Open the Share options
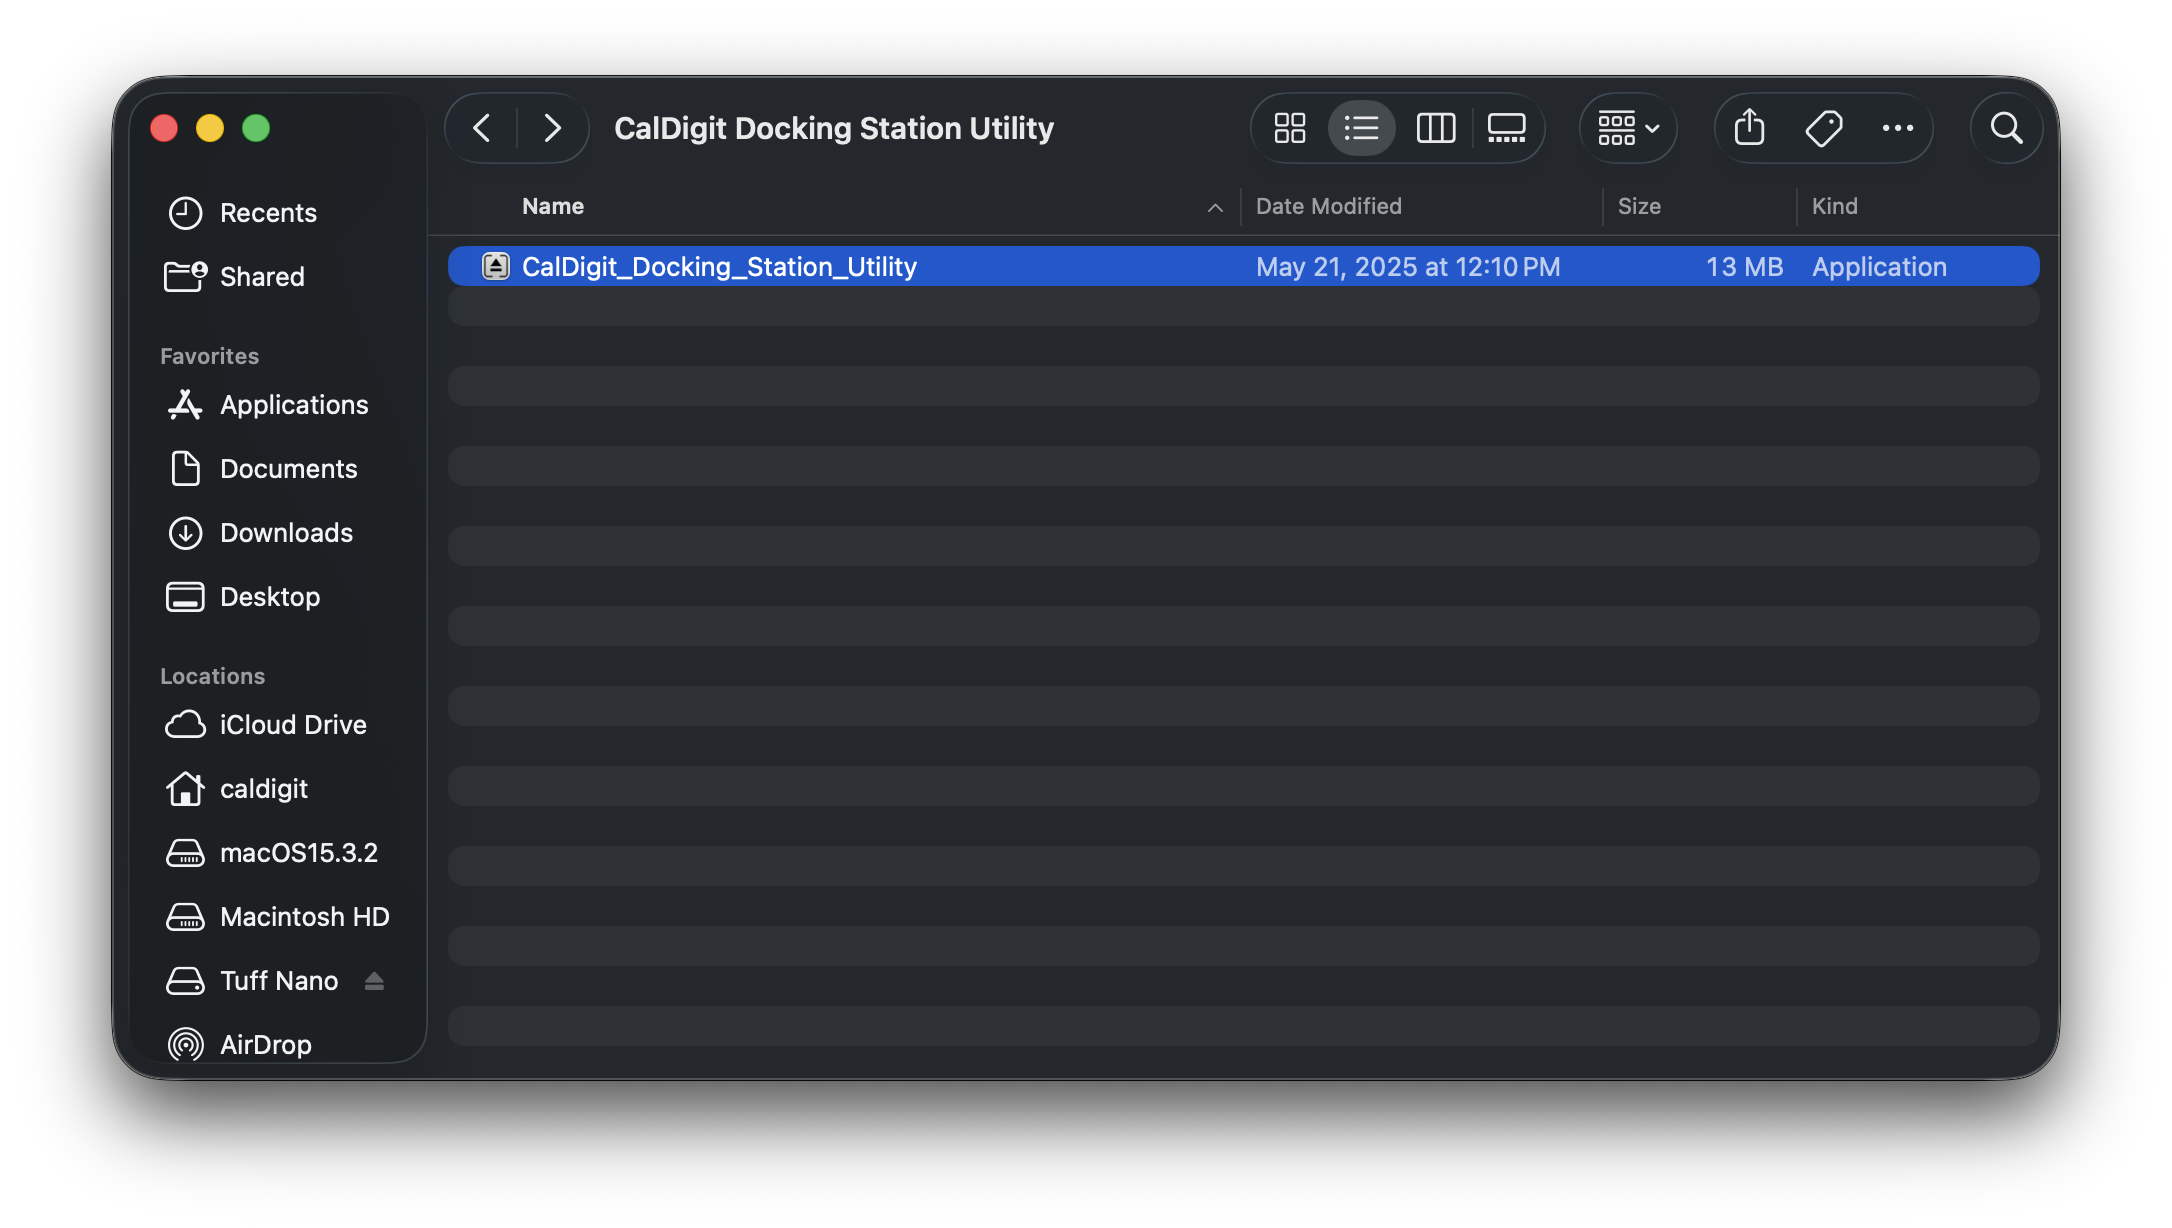Image resolution: width=2172 pixels, height=1228 pixels. point(1749,128)
